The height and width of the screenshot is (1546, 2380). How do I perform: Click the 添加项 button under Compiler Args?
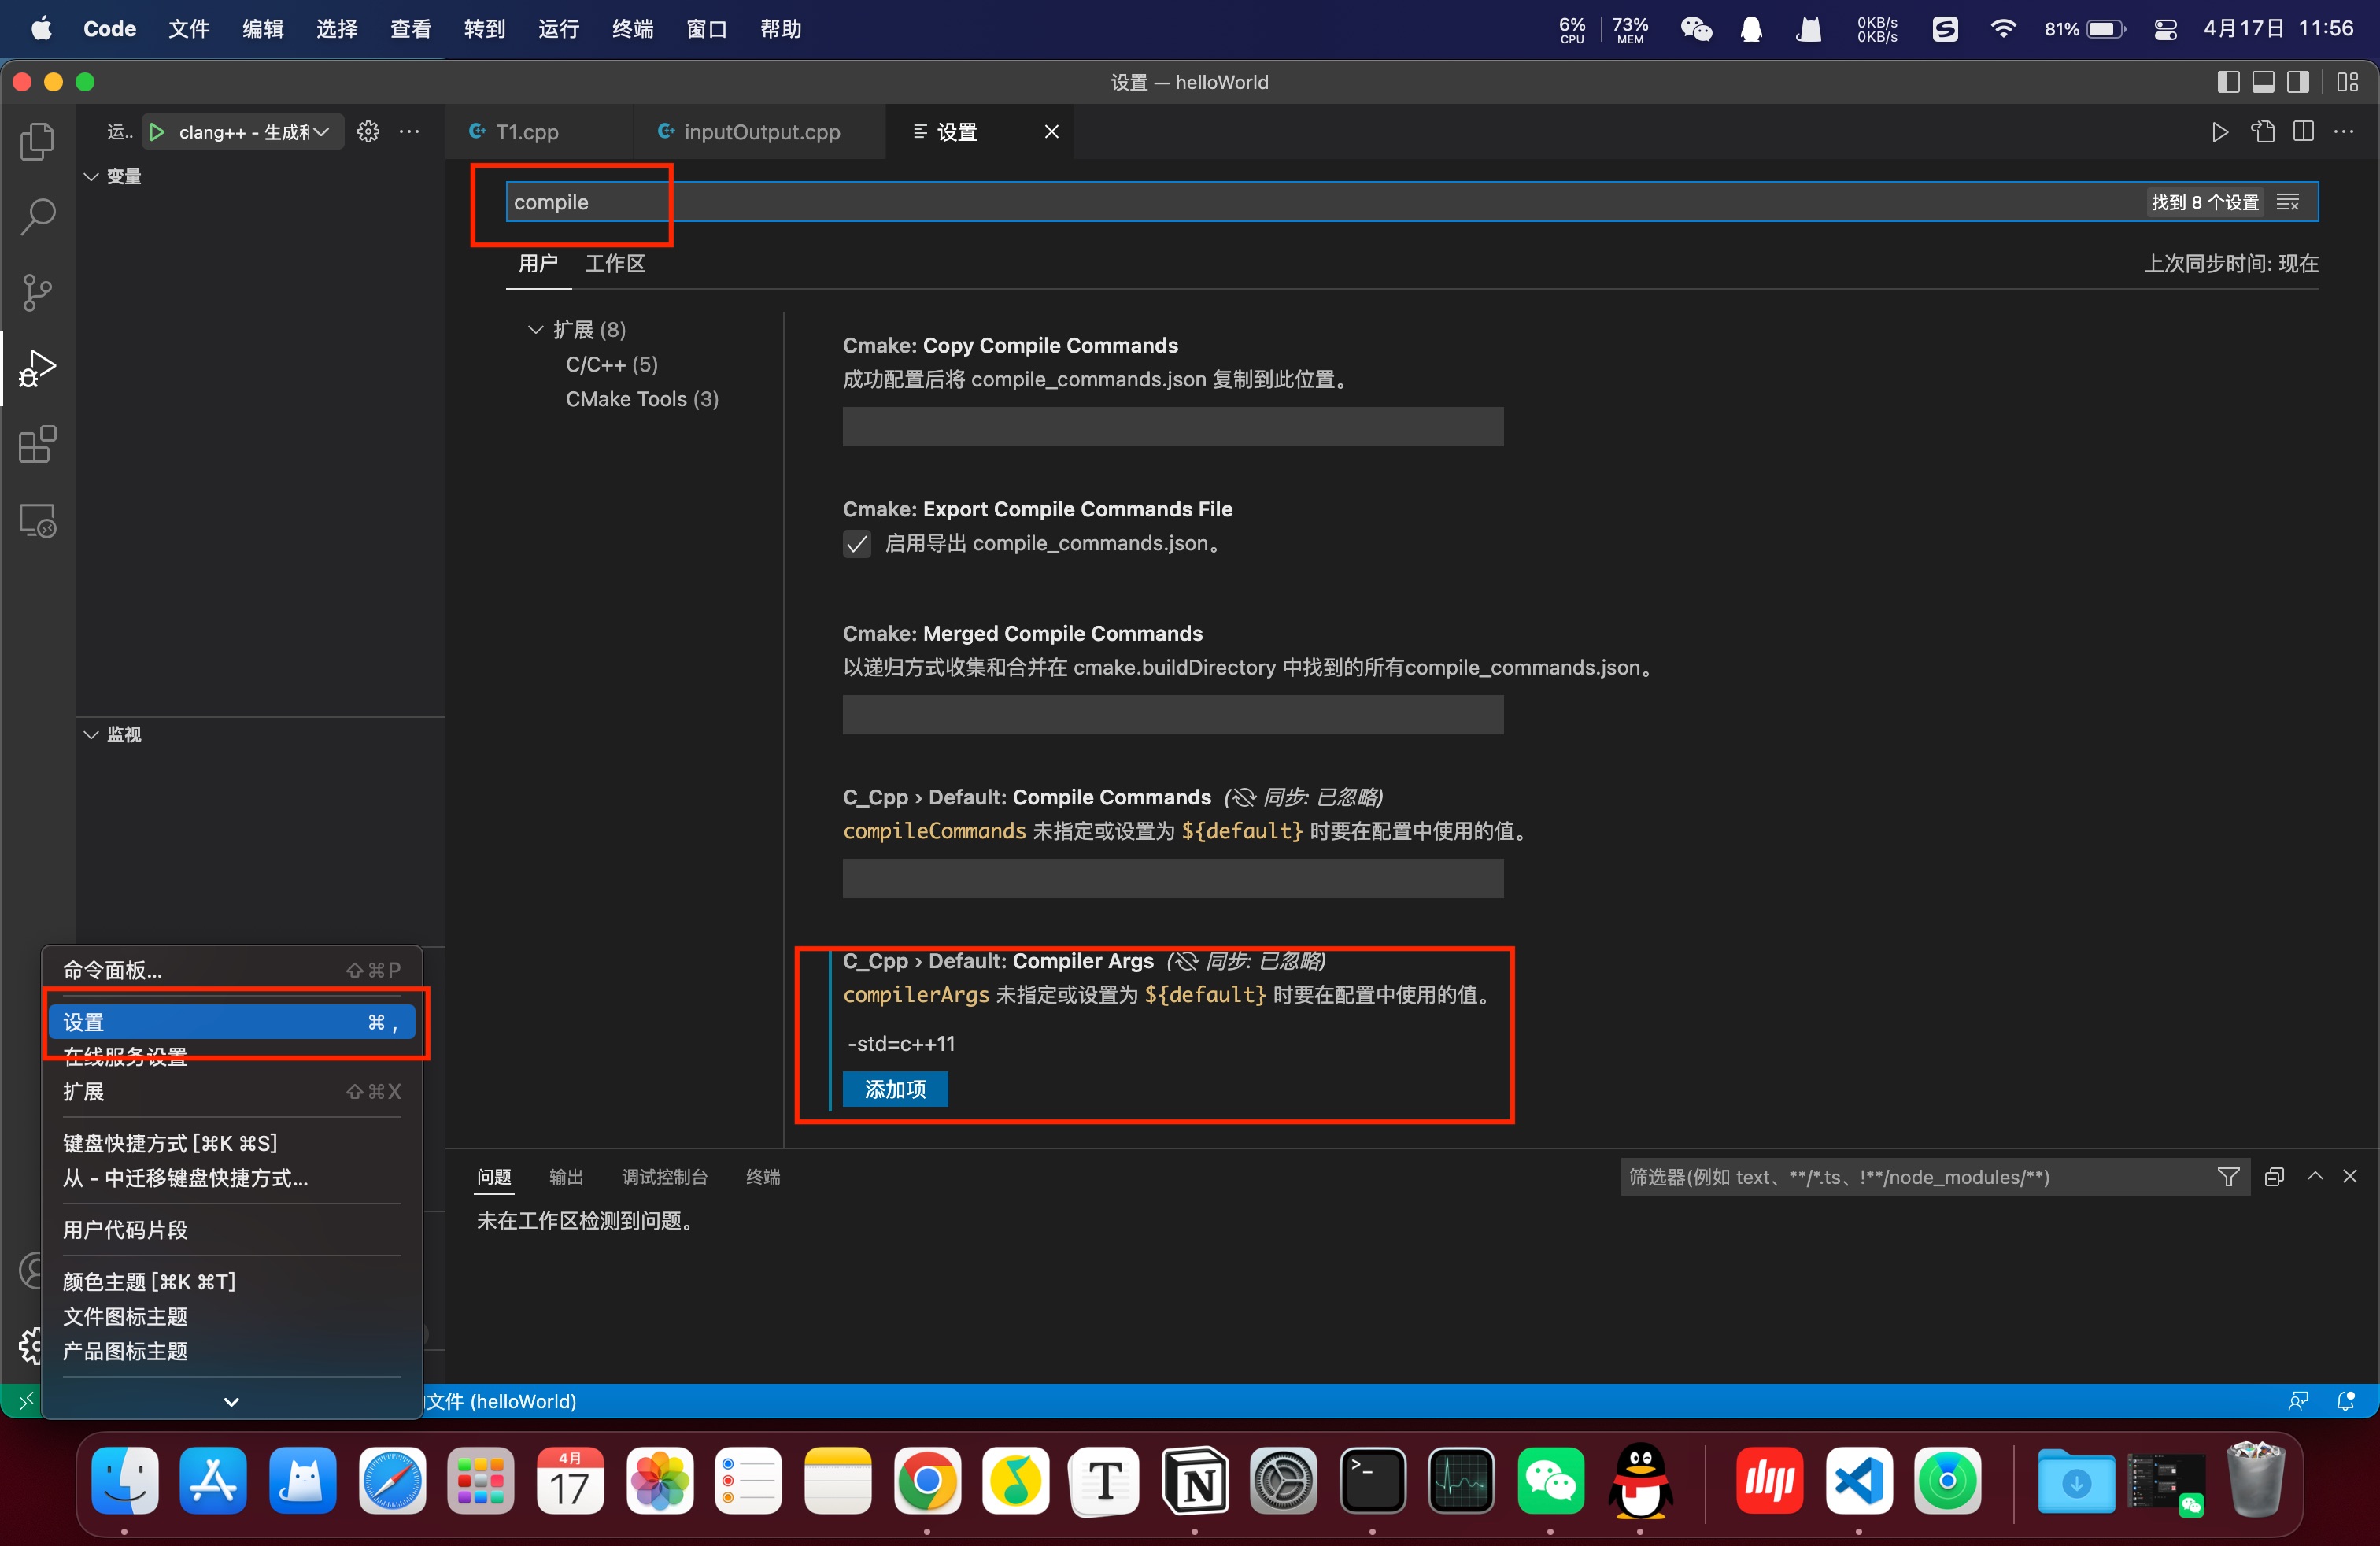tap(894, 1089)
